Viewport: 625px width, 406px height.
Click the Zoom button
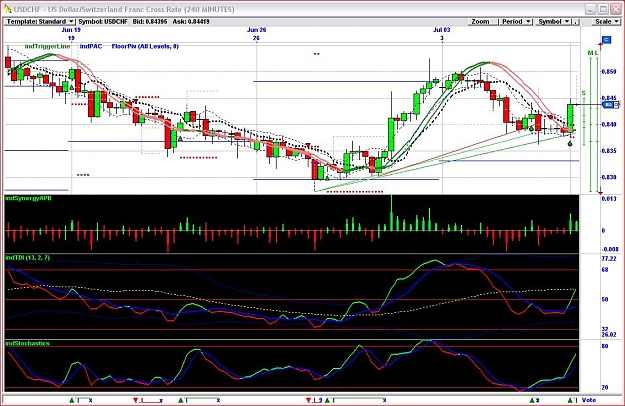click(x=483, y=22)
